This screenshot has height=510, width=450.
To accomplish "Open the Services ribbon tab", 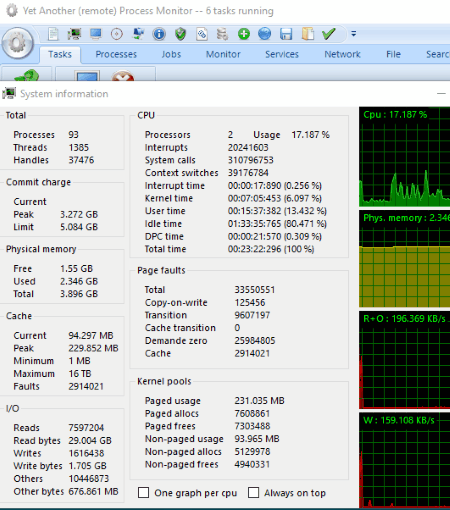I will [x=282, y=54].
